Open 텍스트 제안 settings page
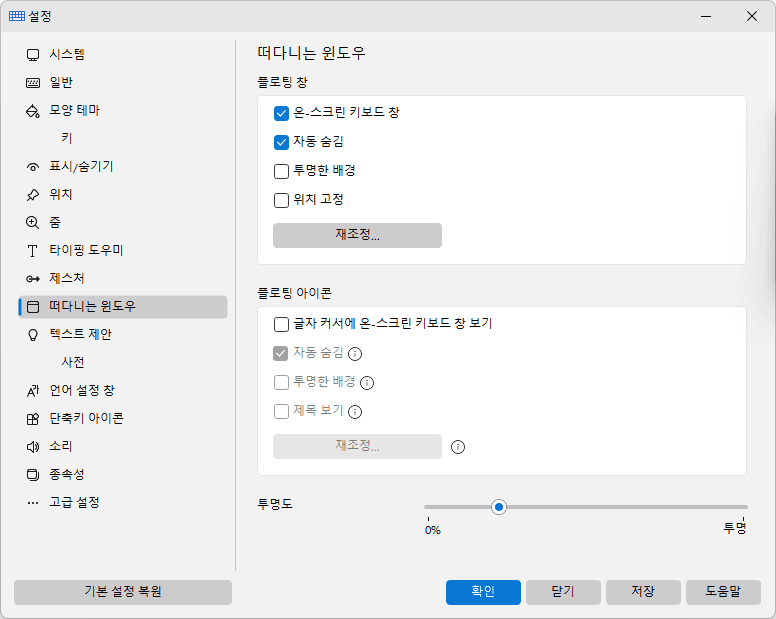 [123, 335]
